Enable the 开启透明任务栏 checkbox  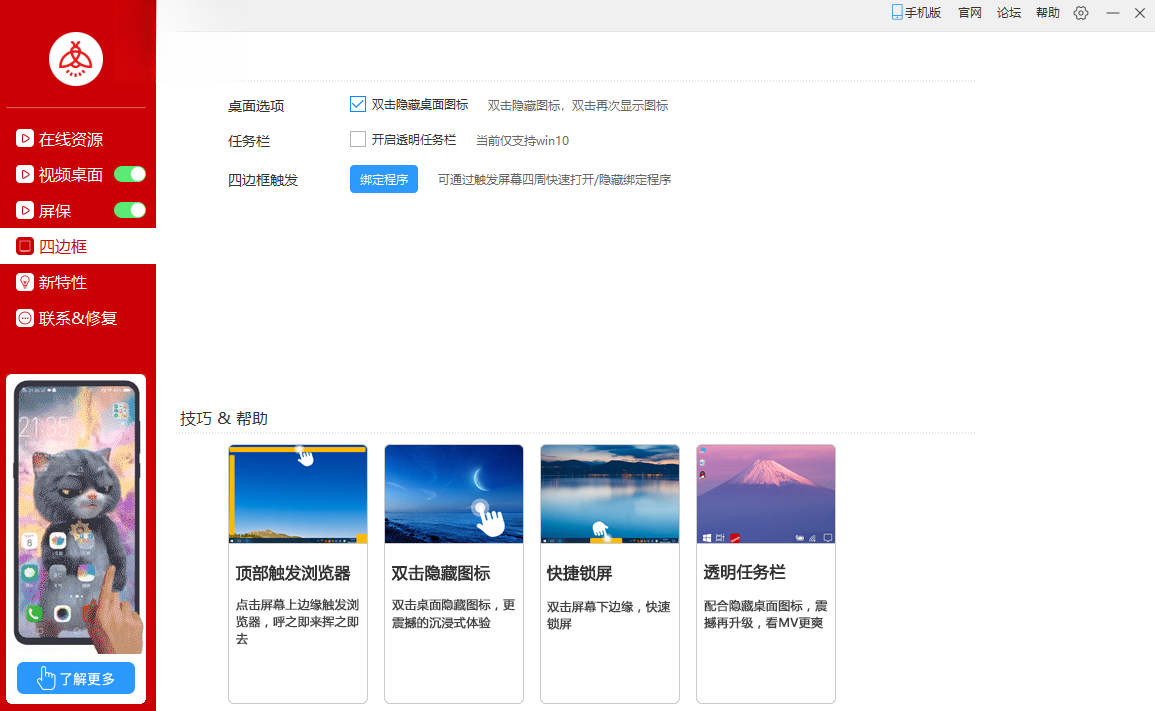pyautogui.click(x=358, y=139)
